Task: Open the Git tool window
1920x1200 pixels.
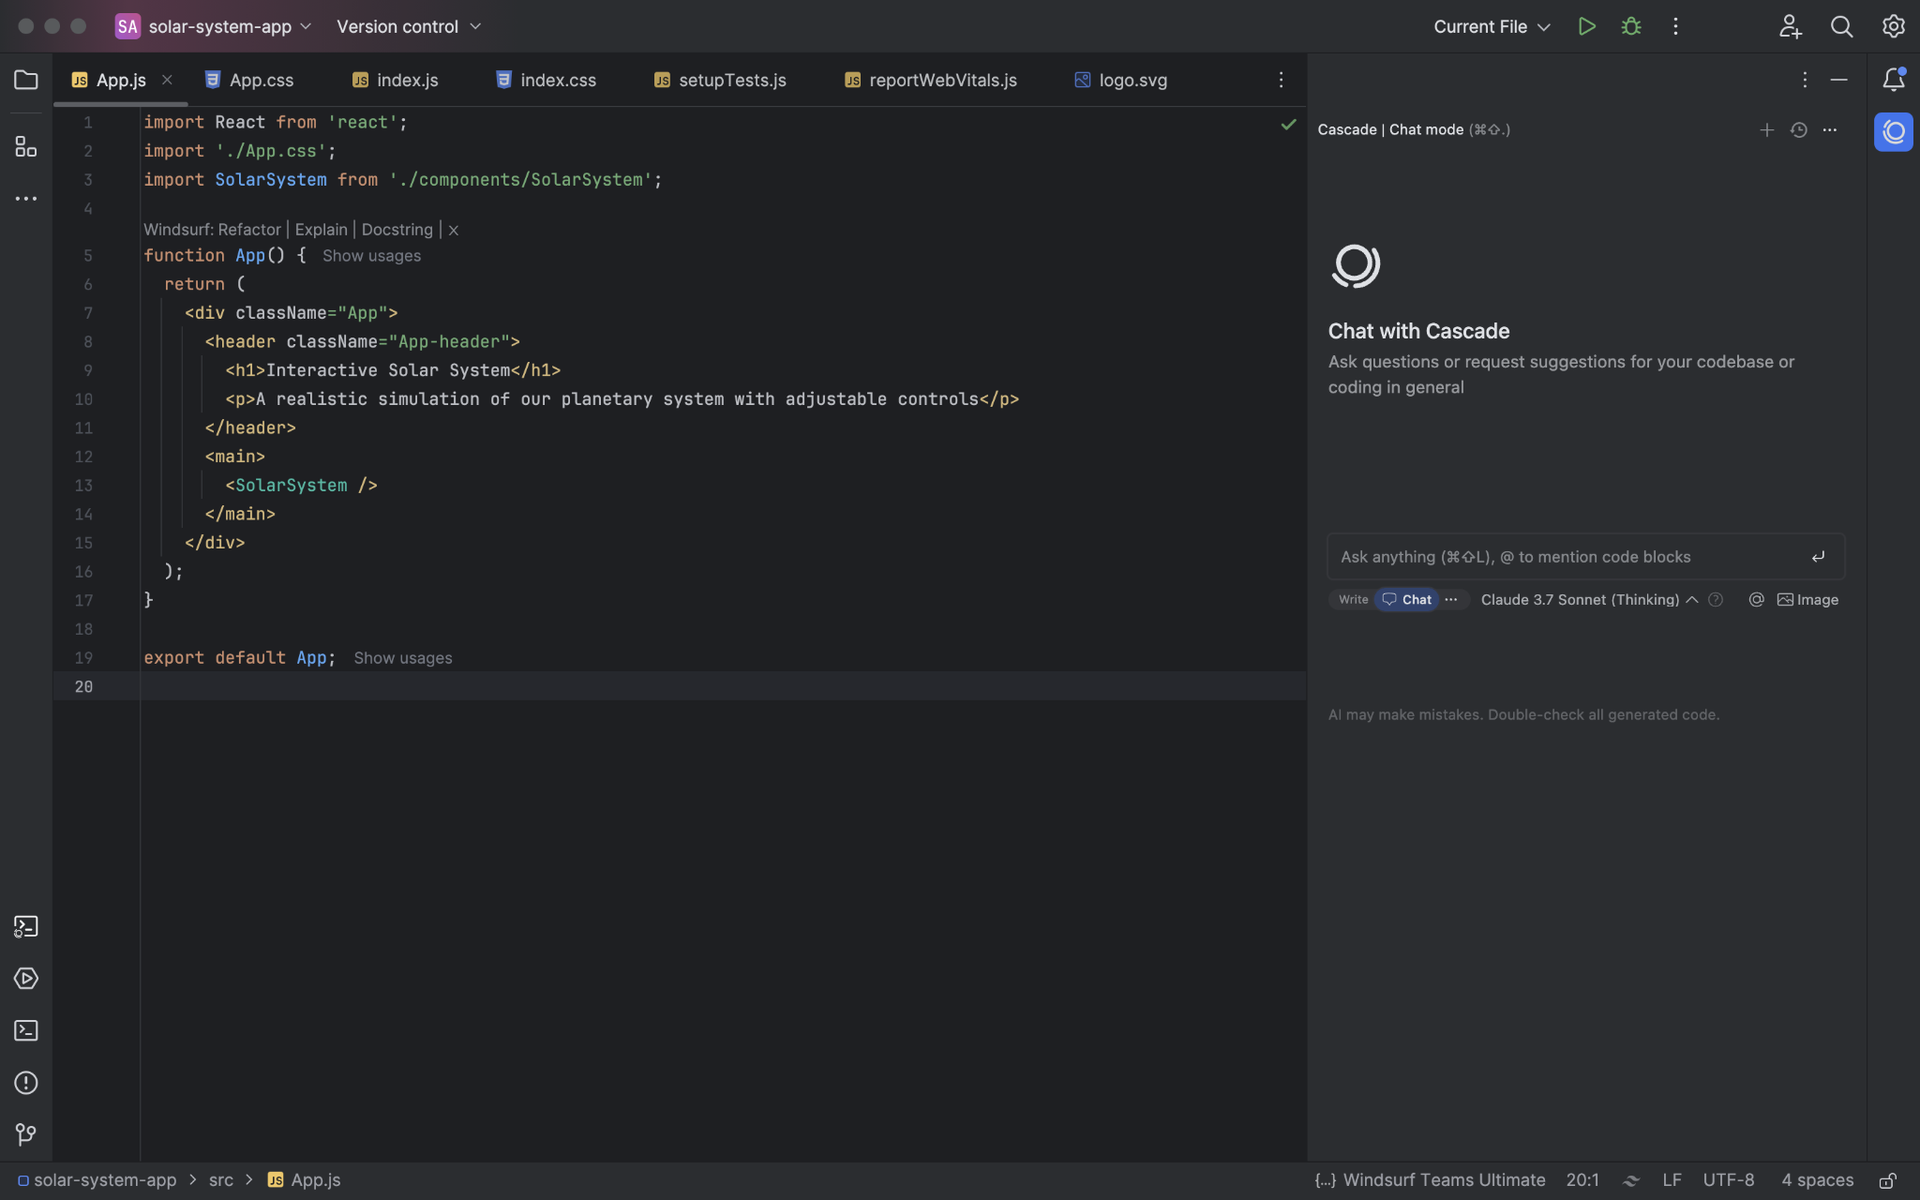Action: [x=25, y=1134]
